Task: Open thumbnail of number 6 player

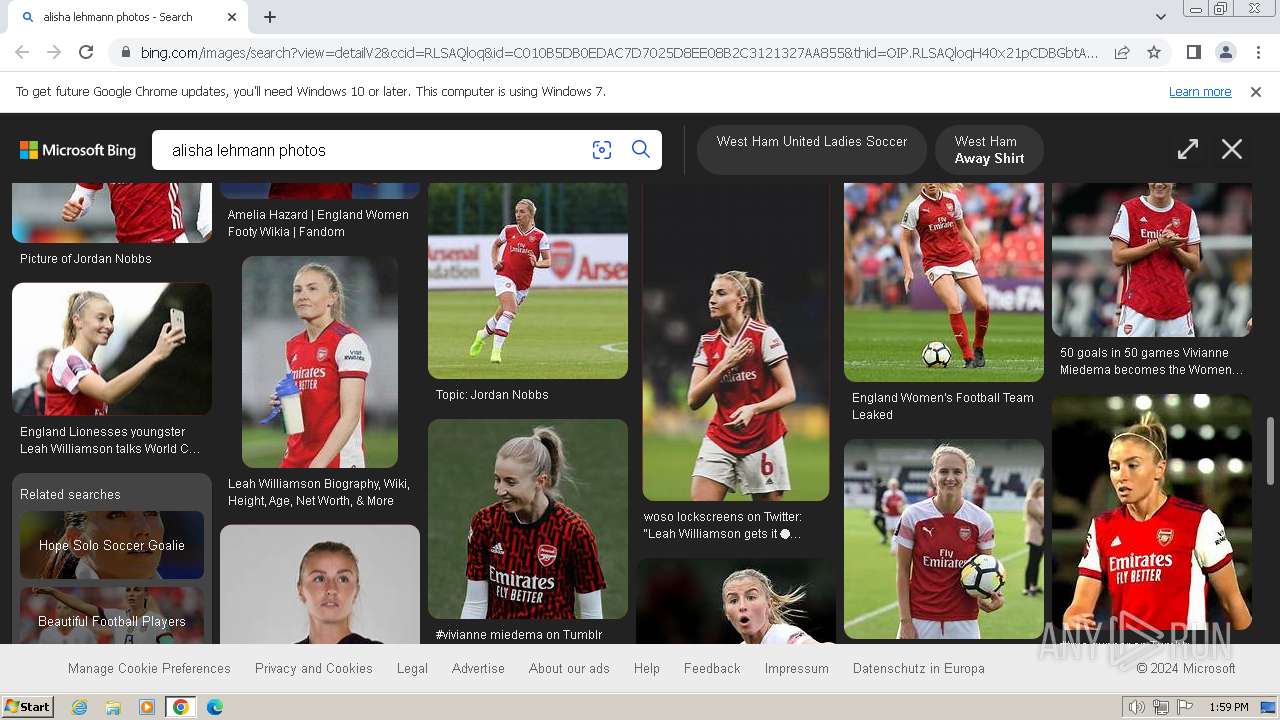Action: point(736,342)
